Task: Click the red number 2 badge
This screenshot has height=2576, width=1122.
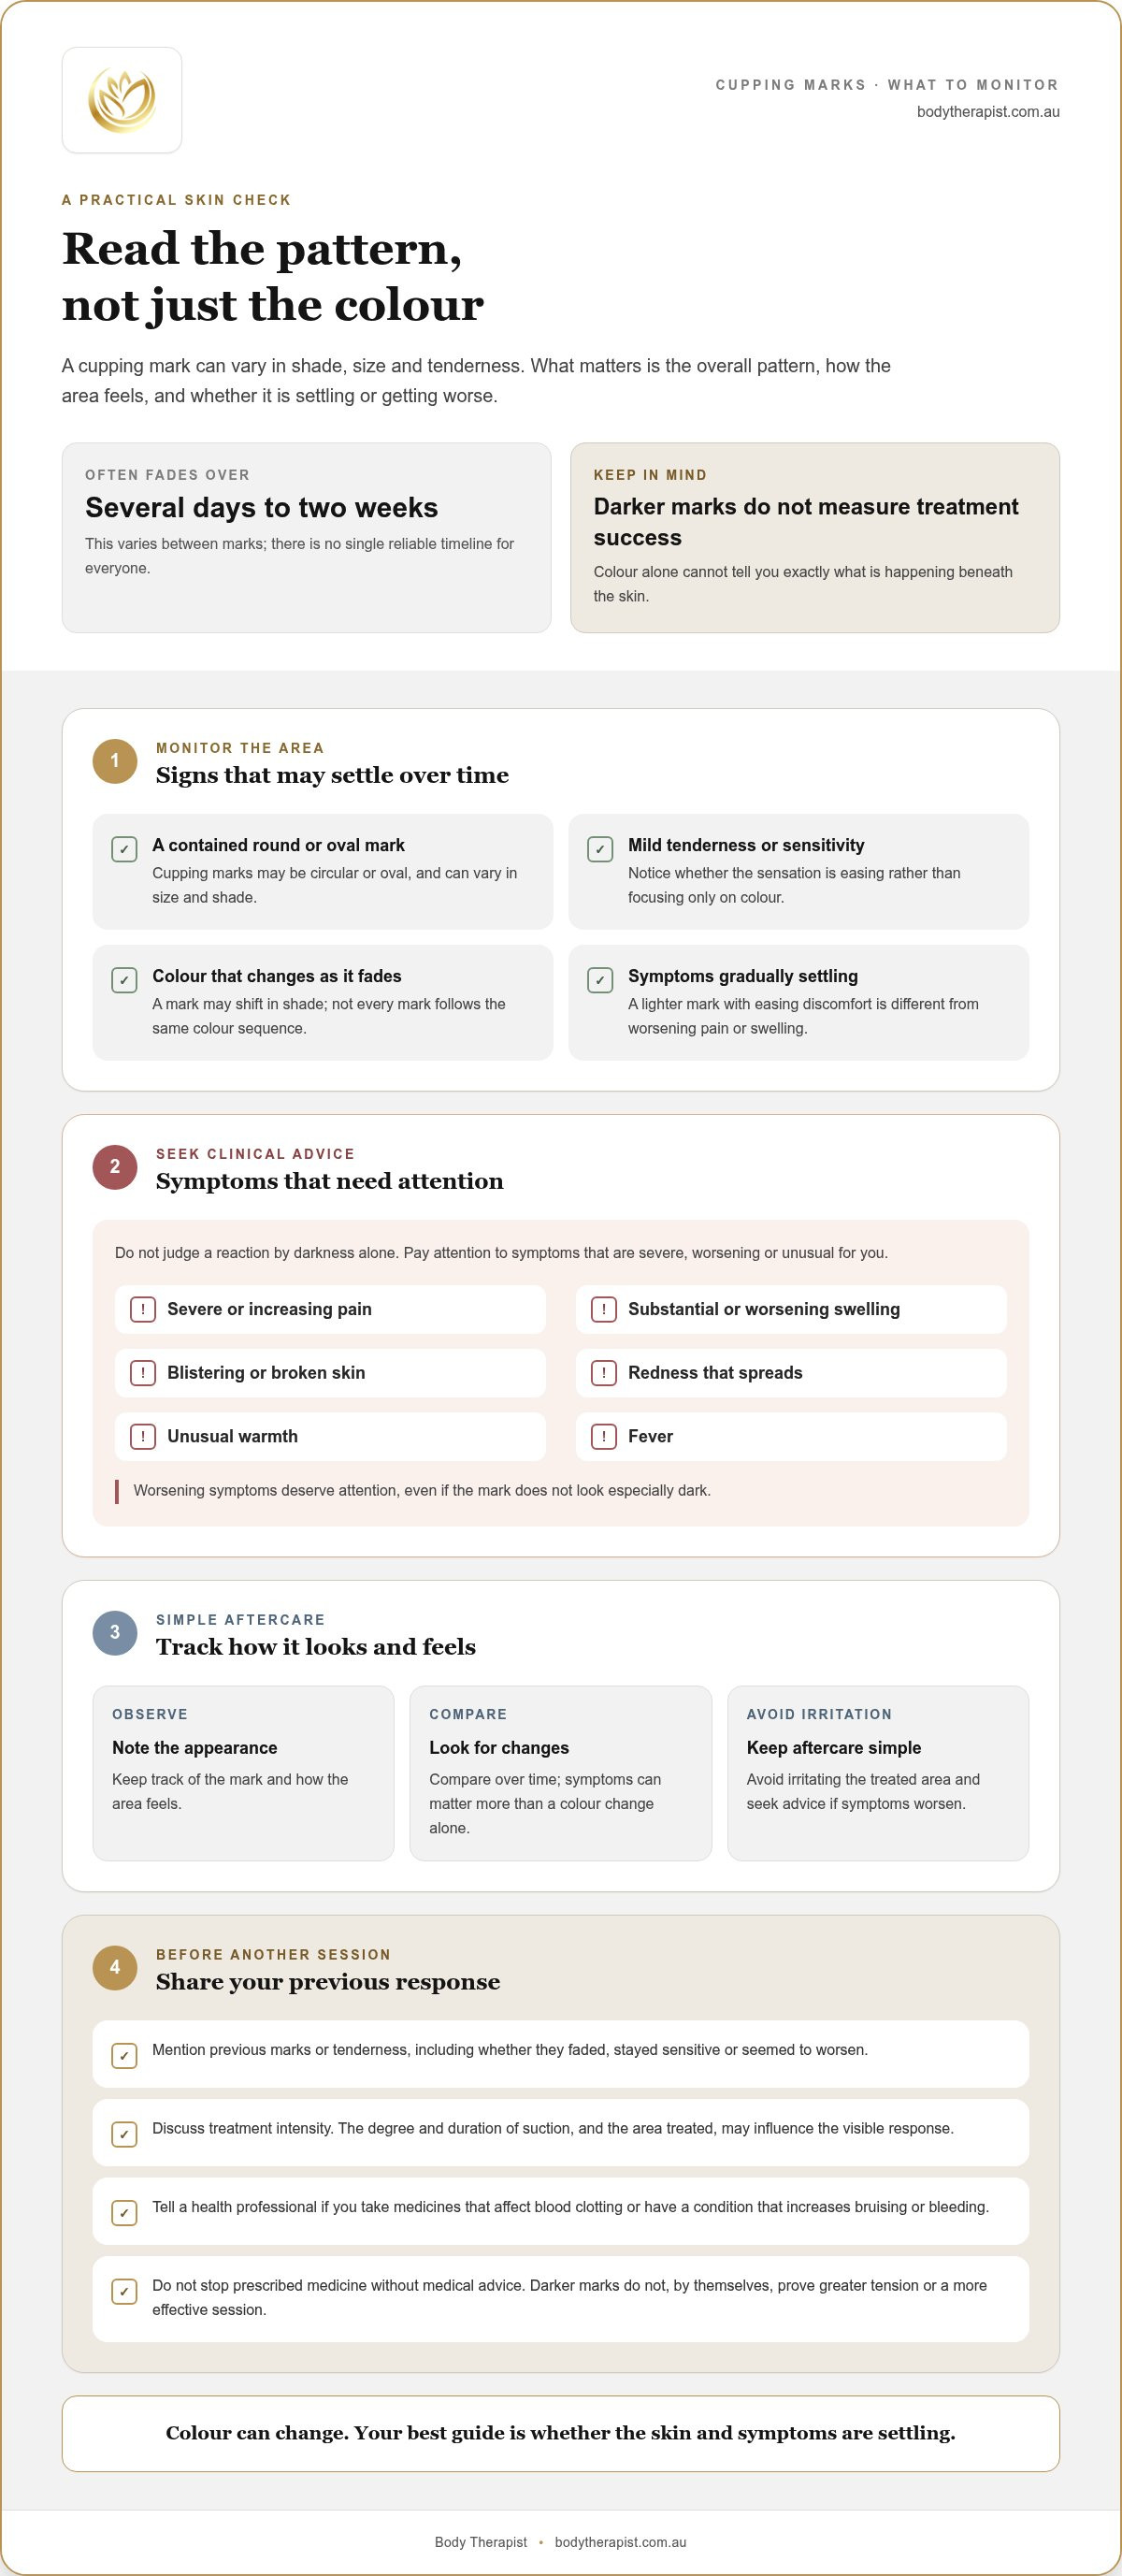Action: click(x=115, y=1167)
